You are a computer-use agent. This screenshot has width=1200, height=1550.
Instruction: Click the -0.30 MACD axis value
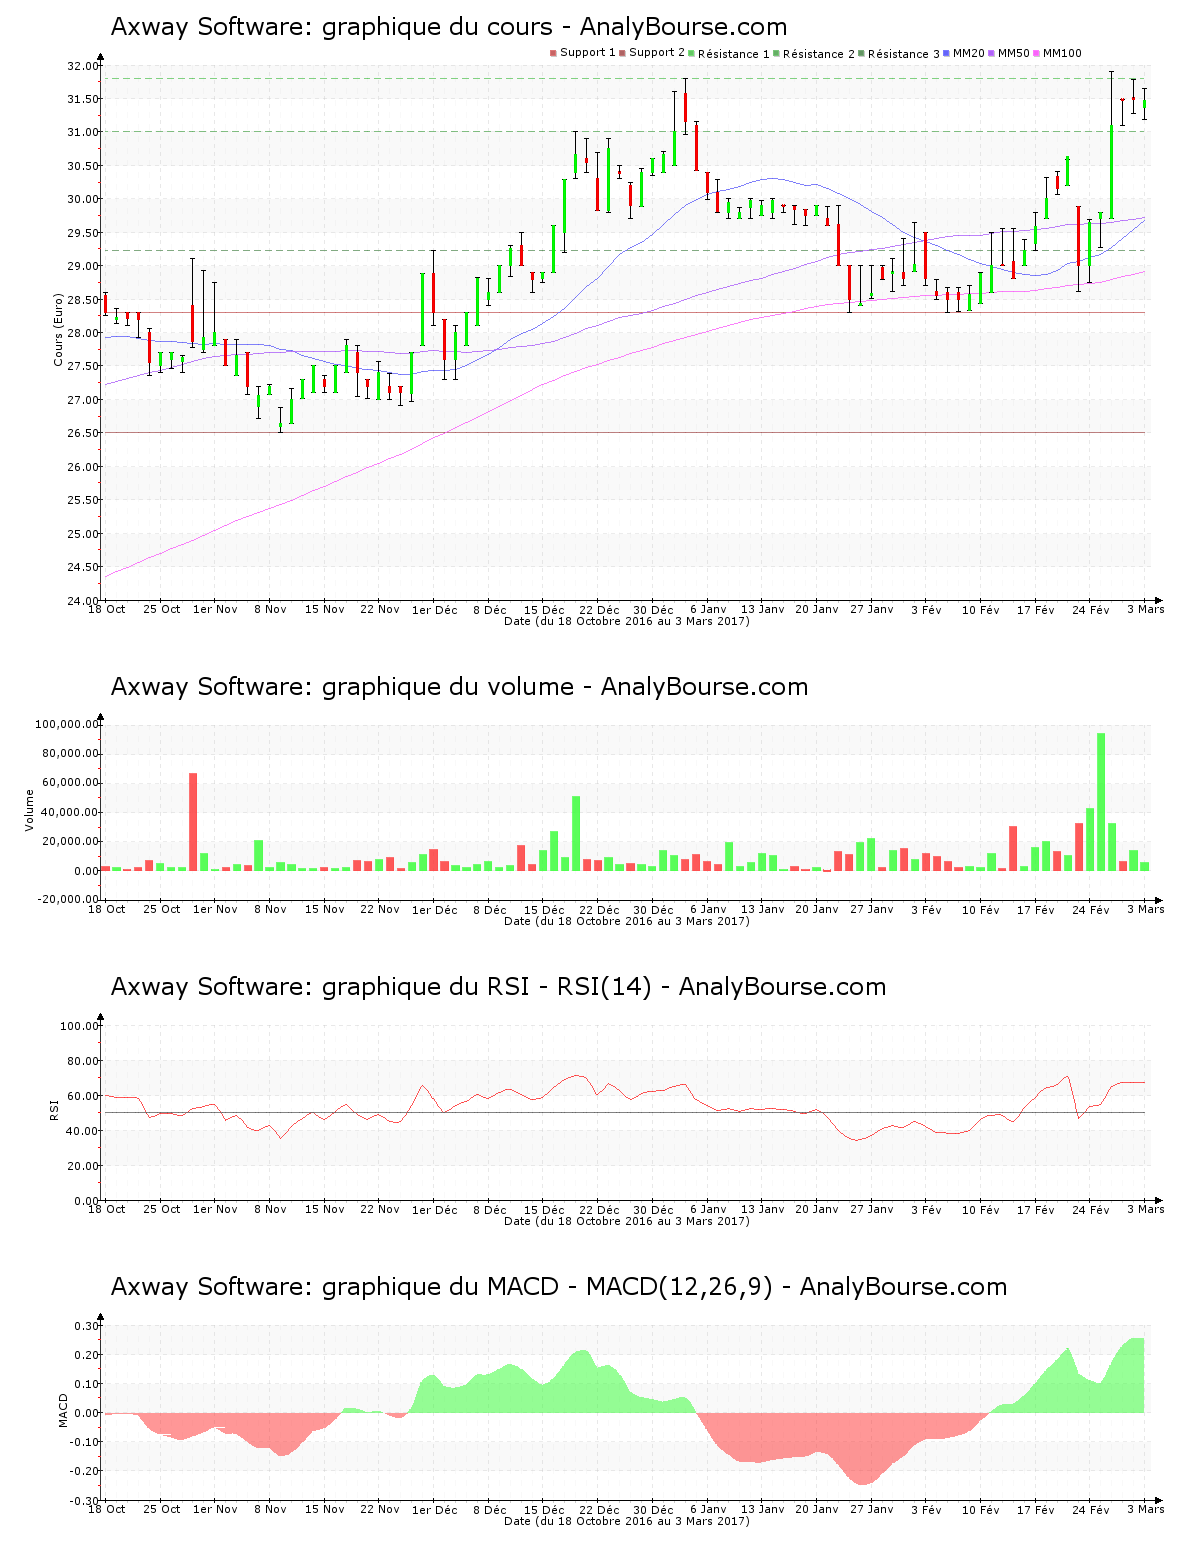coord(85,1501)
